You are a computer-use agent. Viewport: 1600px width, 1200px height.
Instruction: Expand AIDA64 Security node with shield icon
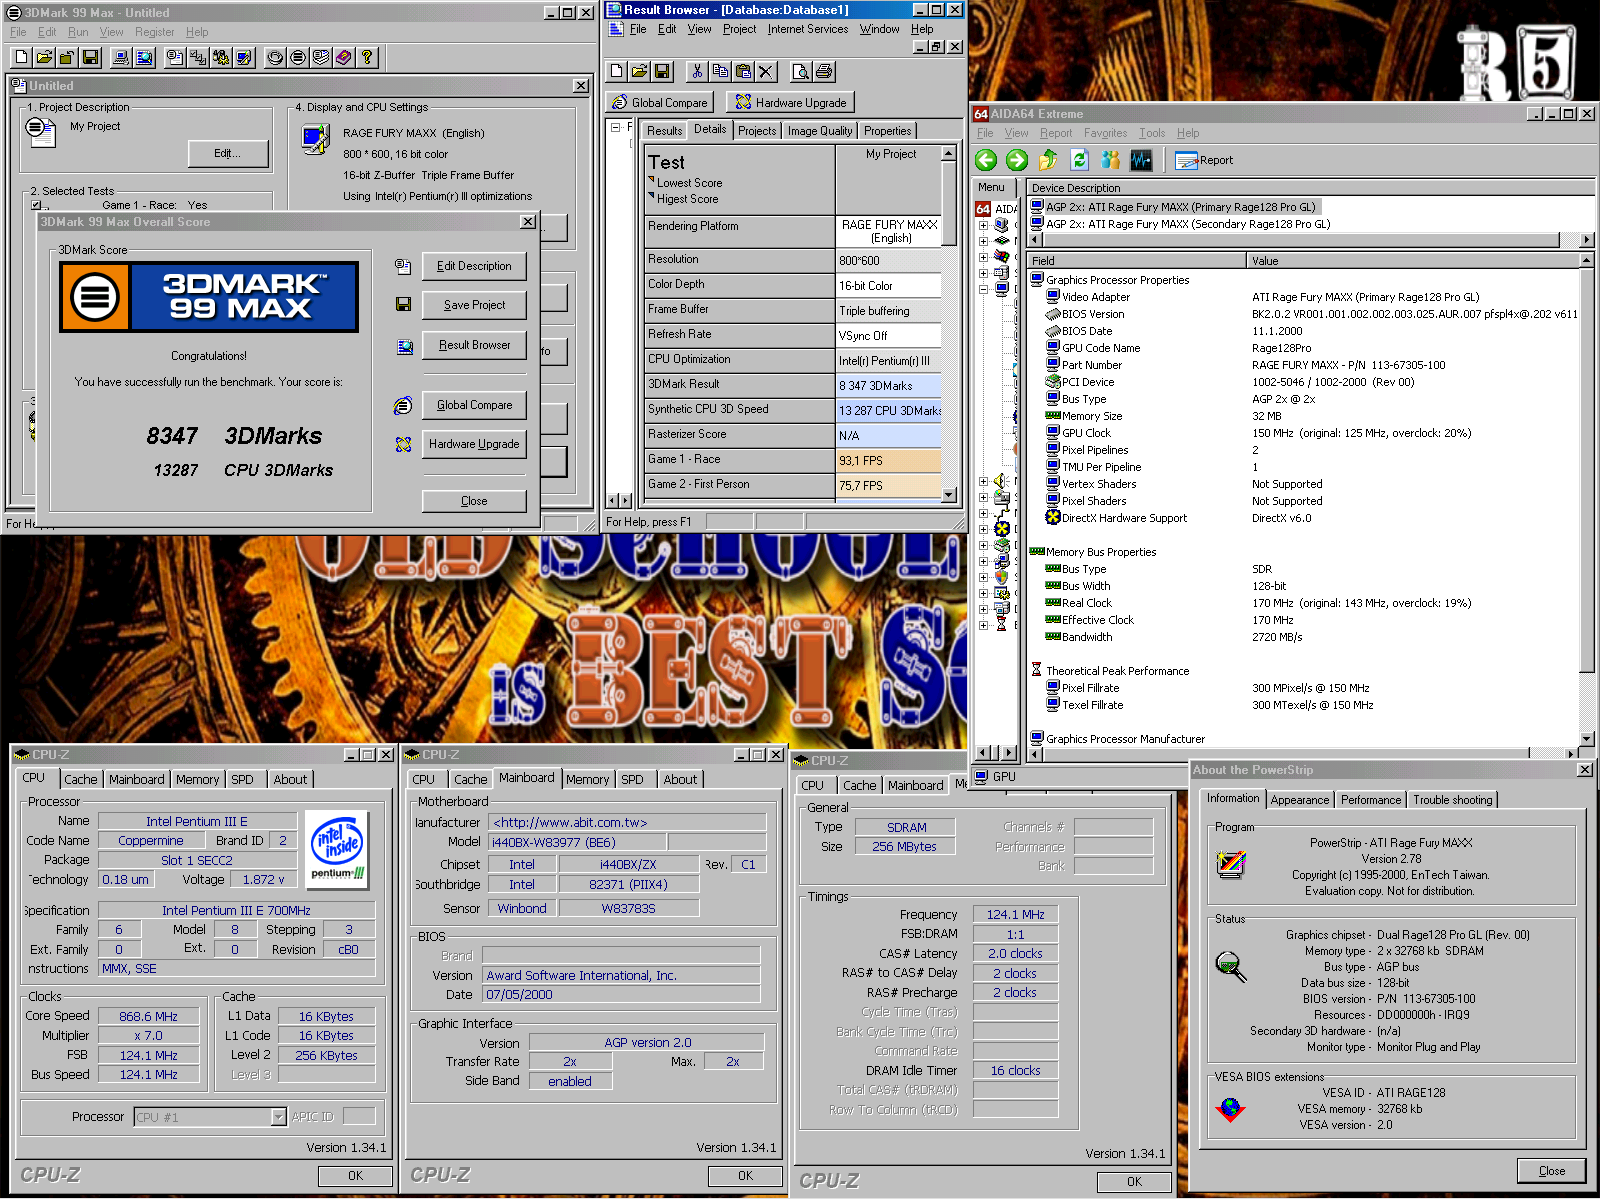[x=984, y=577]
